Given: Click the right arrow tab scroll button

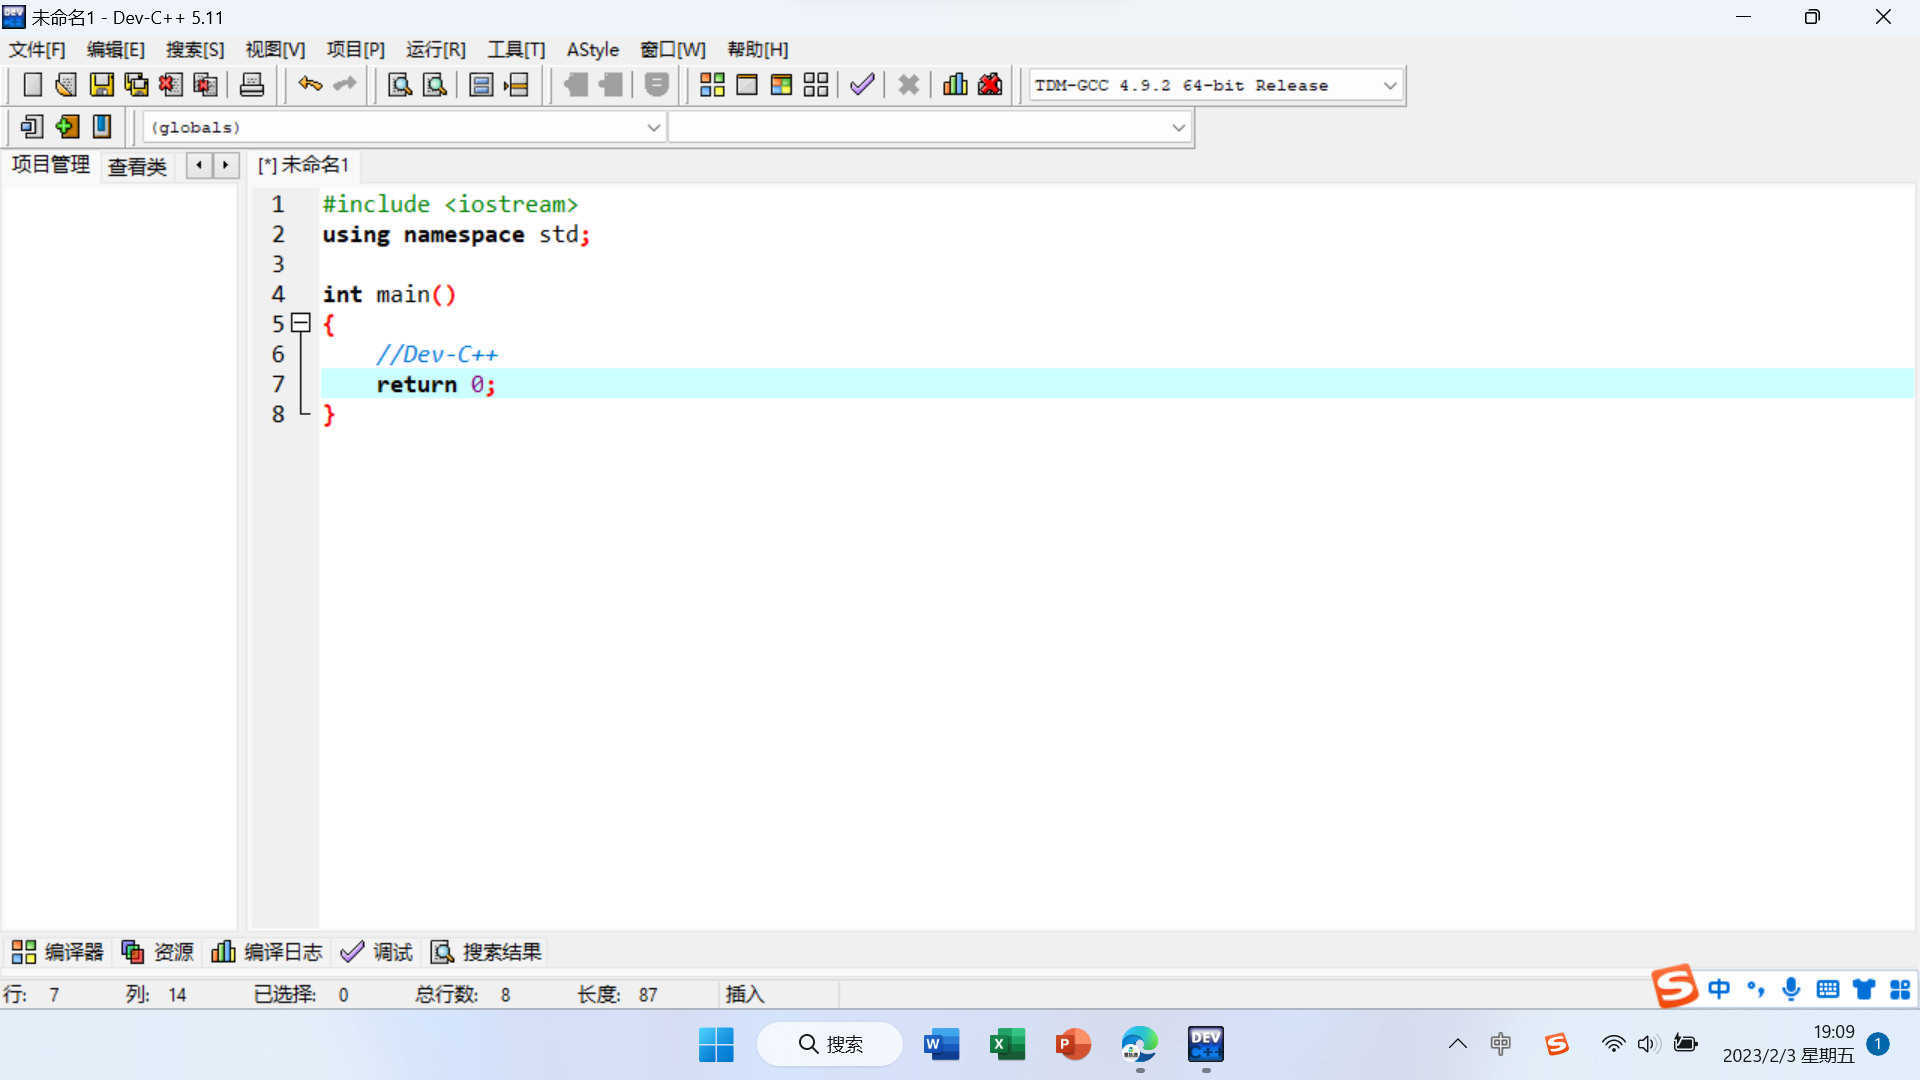Looking at the screenshot, I should (226, 165).
